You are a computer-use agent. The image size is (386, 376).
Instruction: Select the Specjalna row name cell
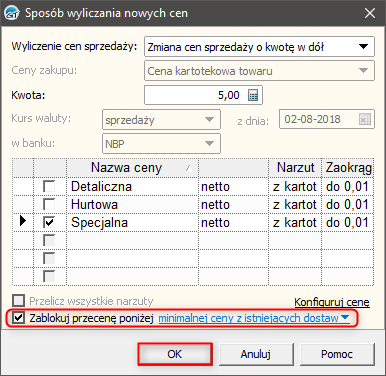132,222
